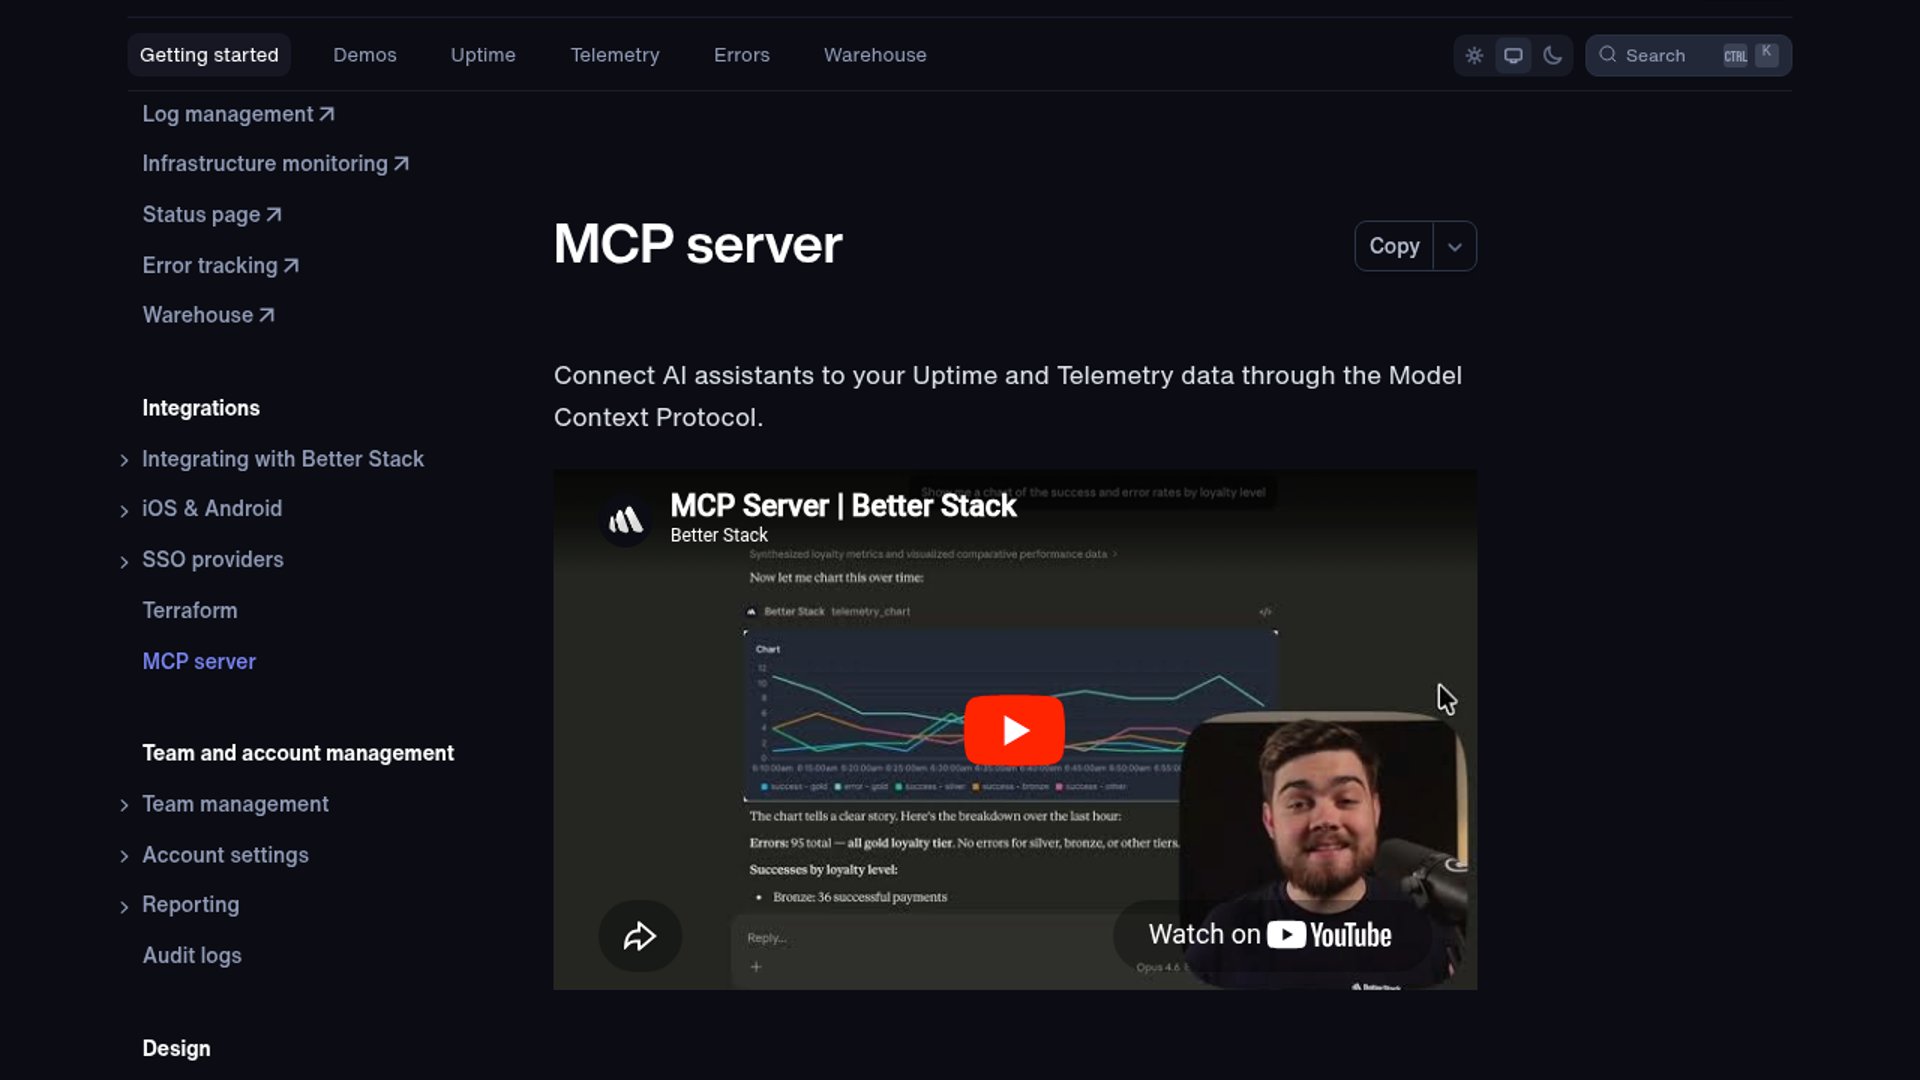1920x1080 pixels.
Task: Switch to the Uptime tab
Action: 483,55
